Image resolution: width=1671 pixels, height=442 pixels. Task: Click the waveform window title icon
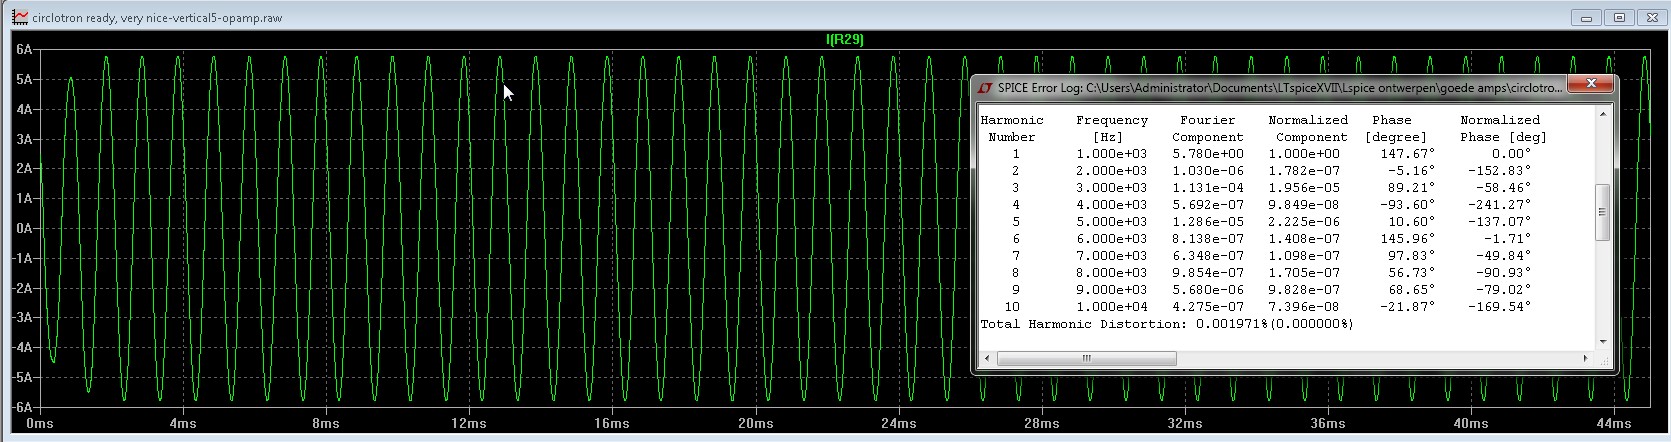19,17
